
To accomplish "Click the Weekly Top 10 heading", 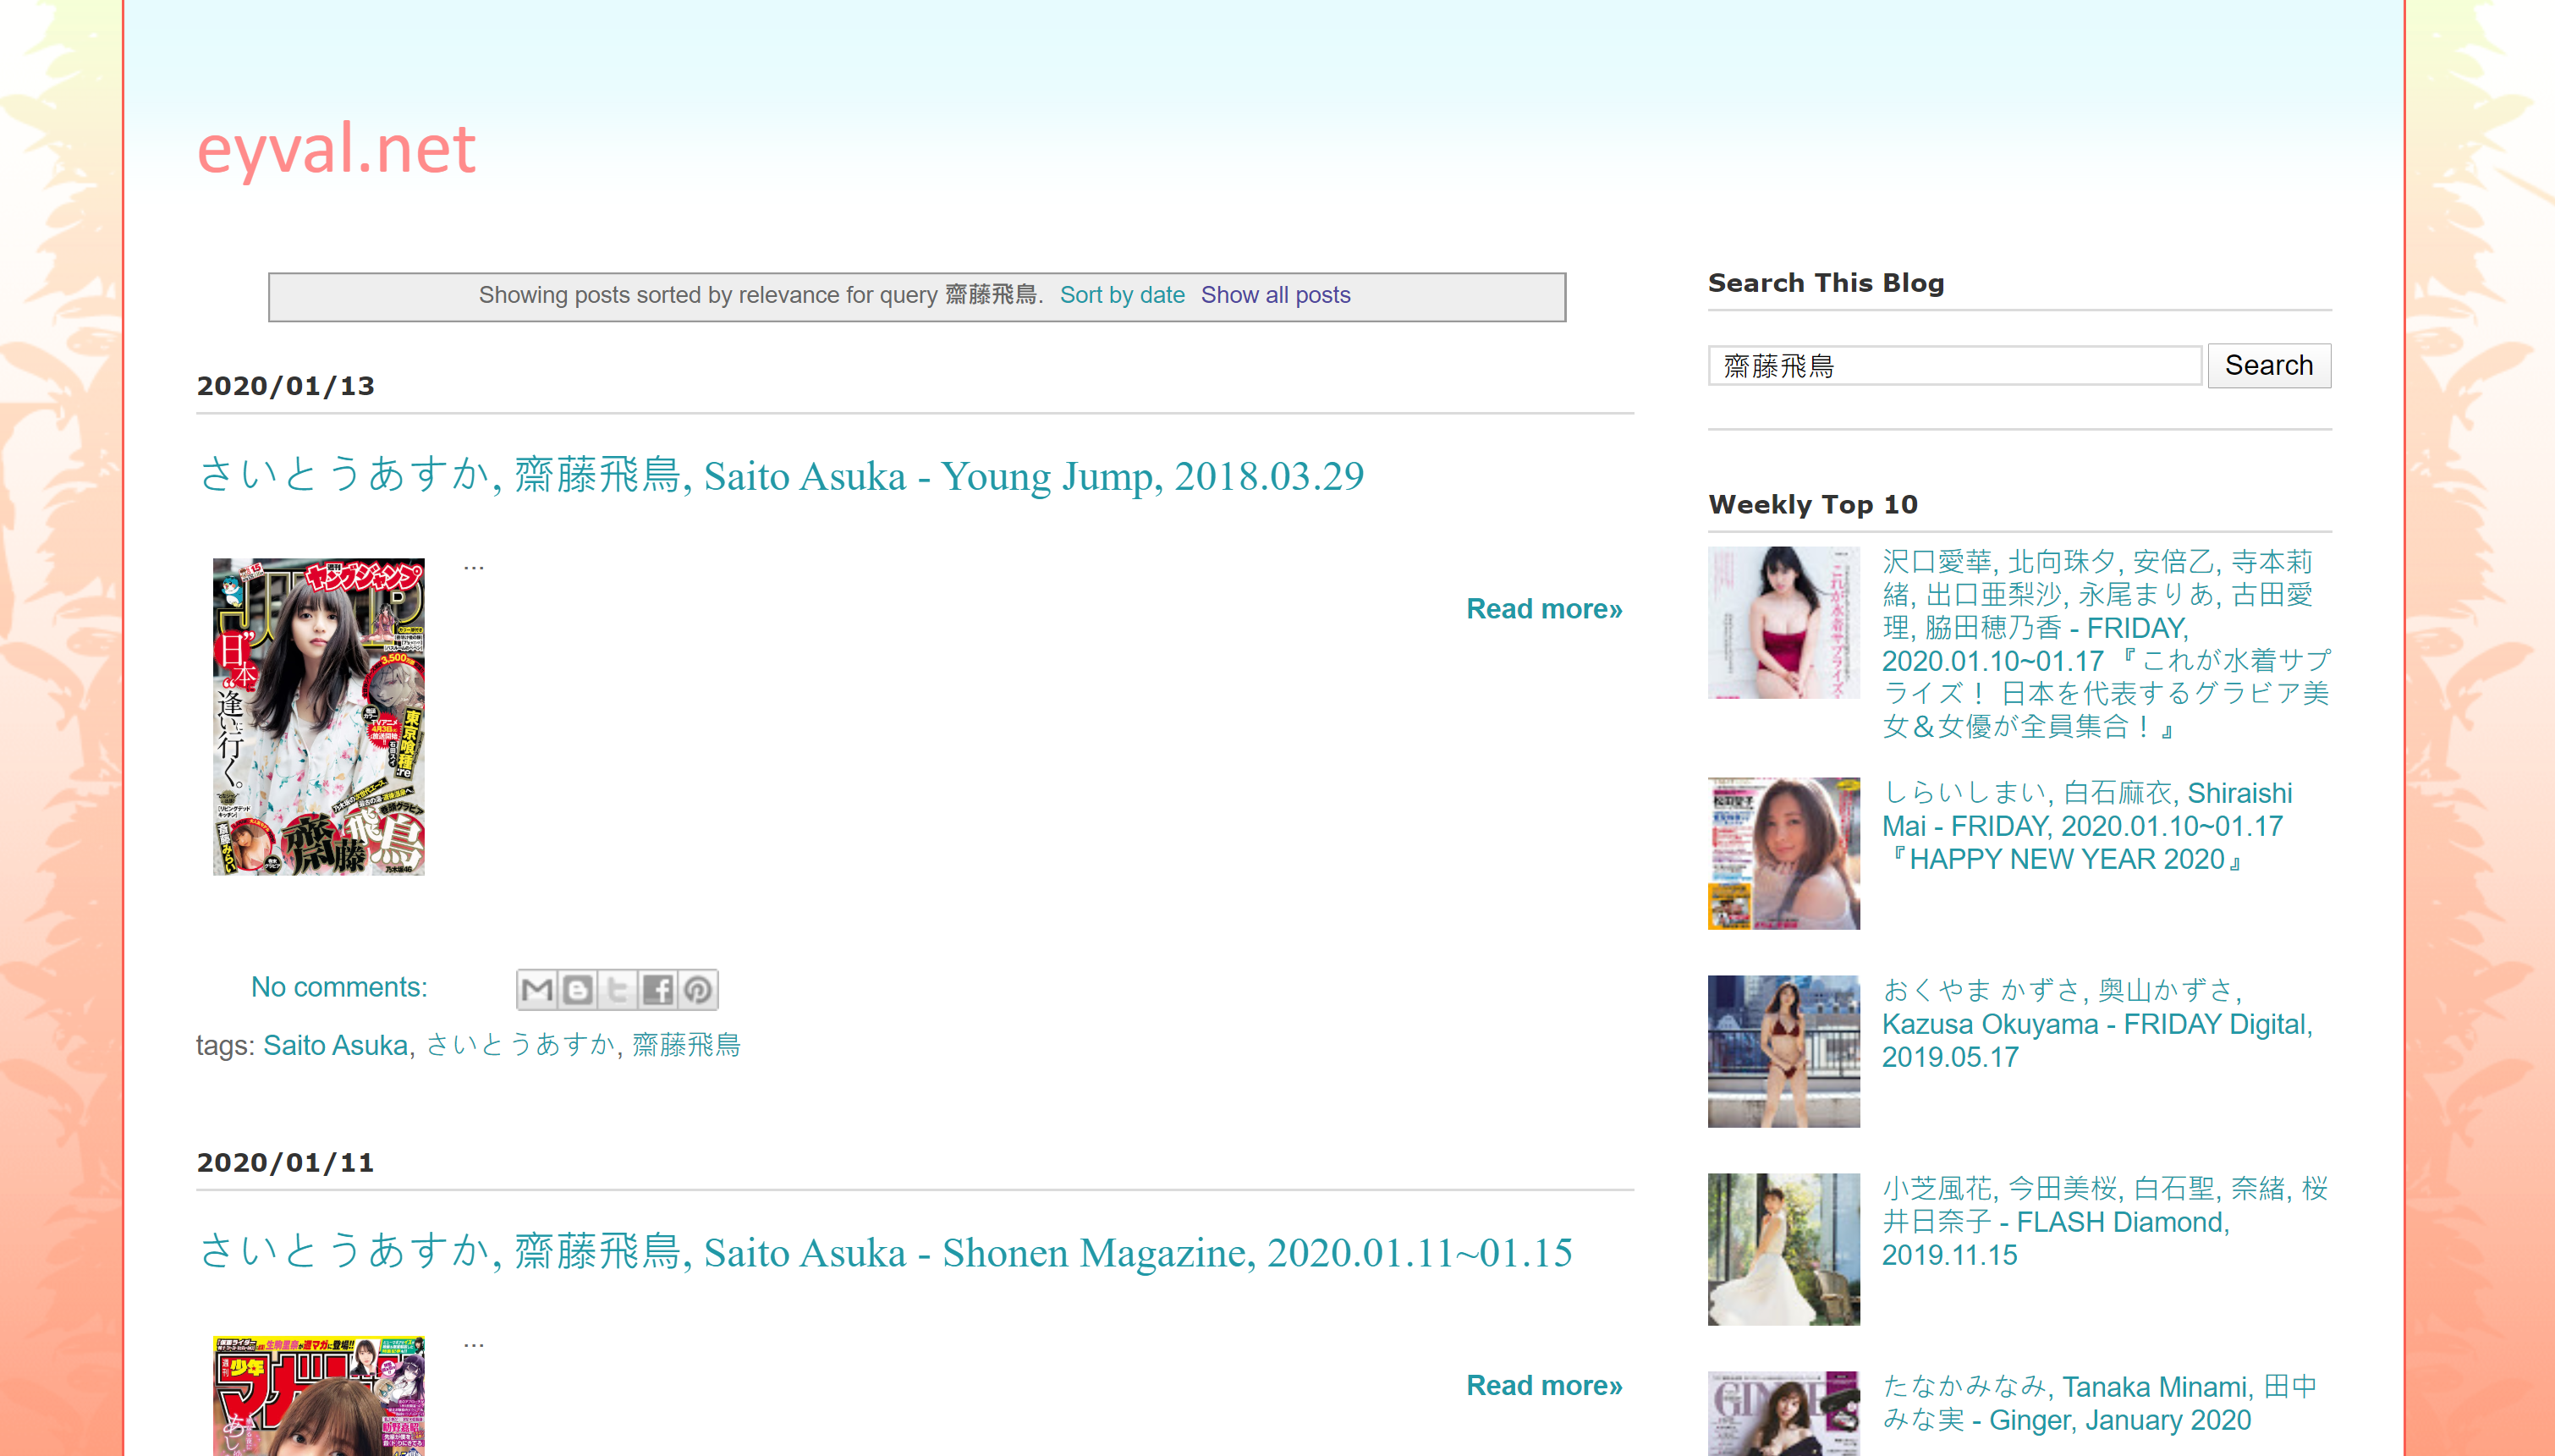I will coord(1813,505).
